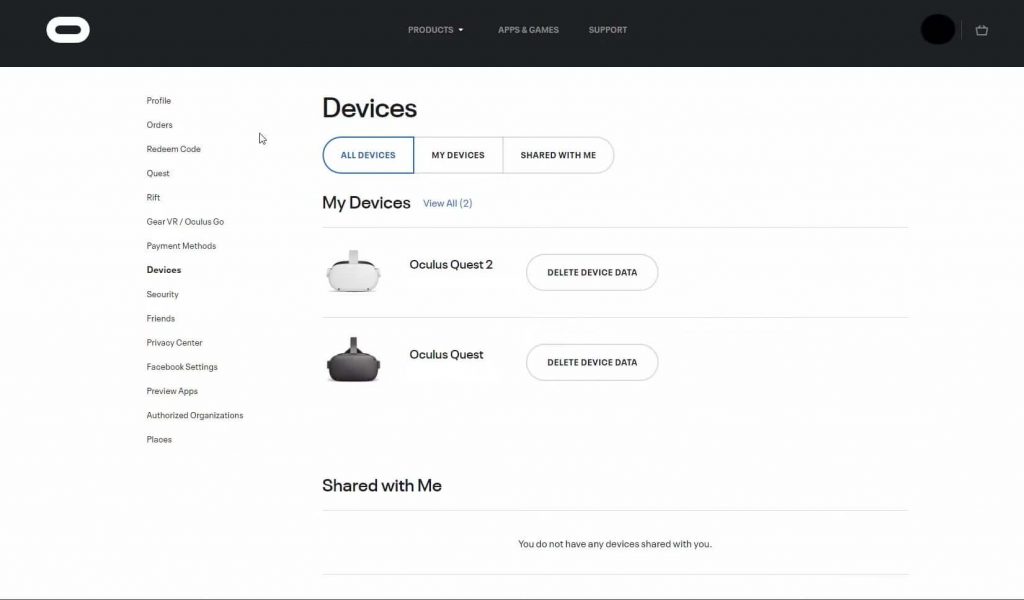Click the Oculus logo
Screen dimensions: 1024x600
click(x=67, y=29)
